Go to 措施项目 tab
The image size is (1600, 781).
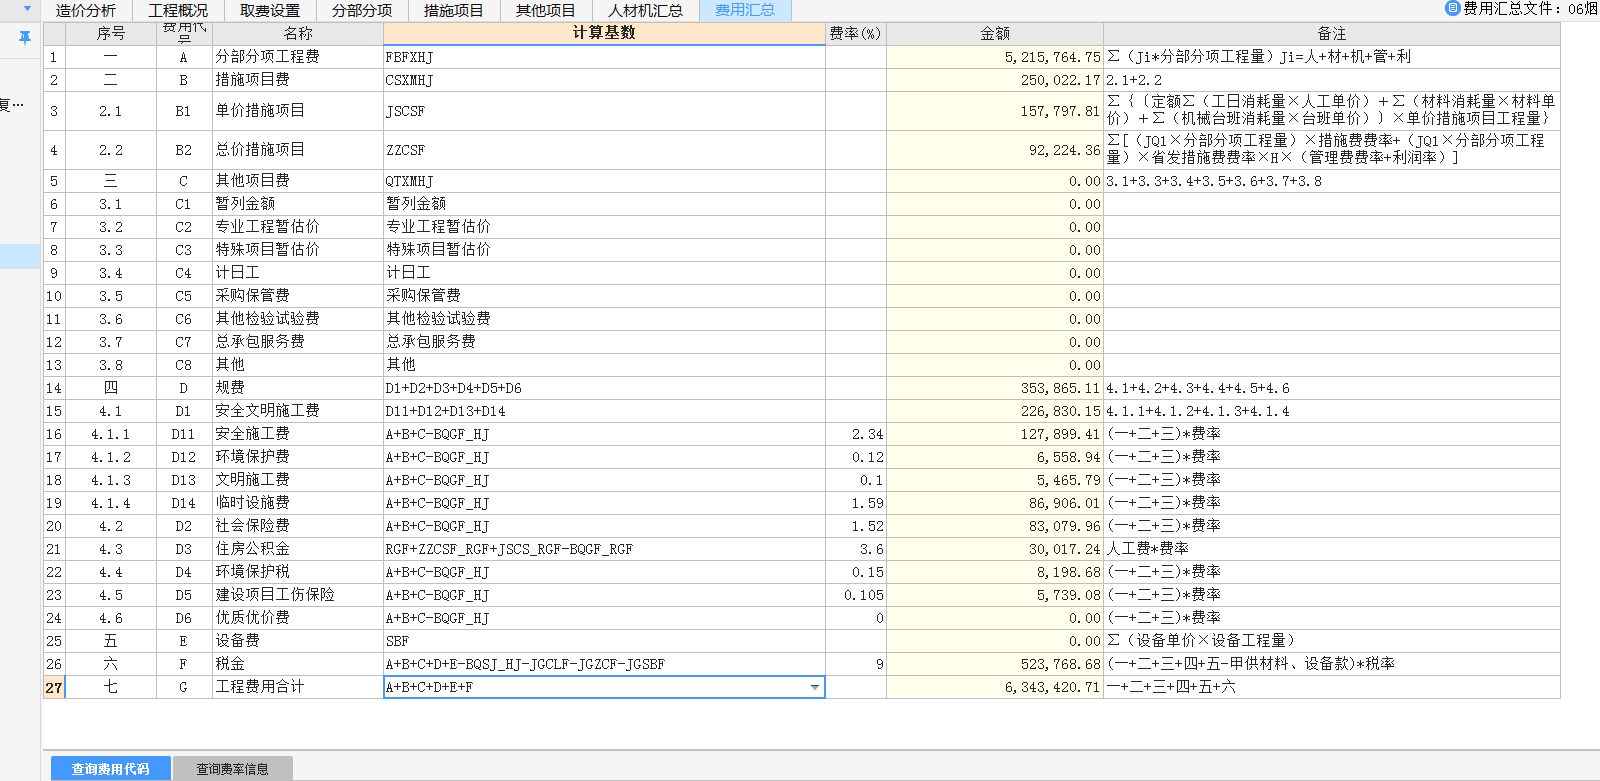click(x=453, y=11)
